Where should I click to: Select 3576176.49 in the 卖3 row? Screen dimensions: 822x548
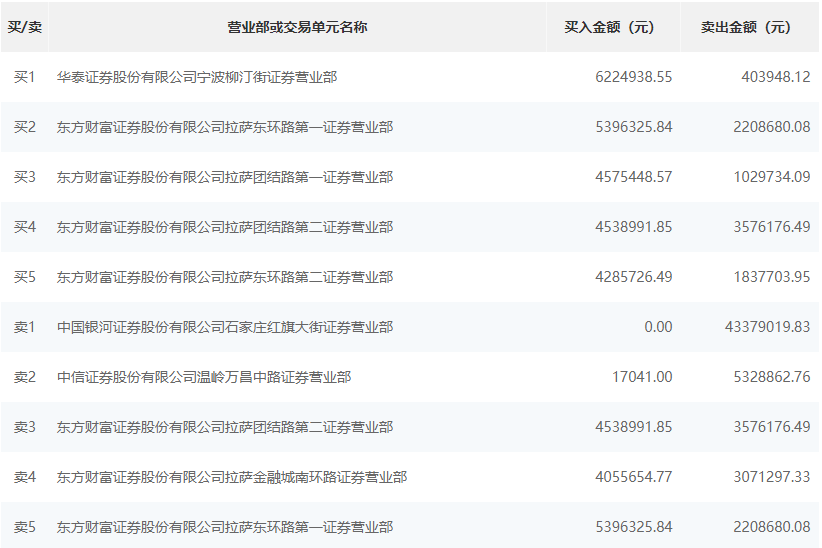[772, 427]
